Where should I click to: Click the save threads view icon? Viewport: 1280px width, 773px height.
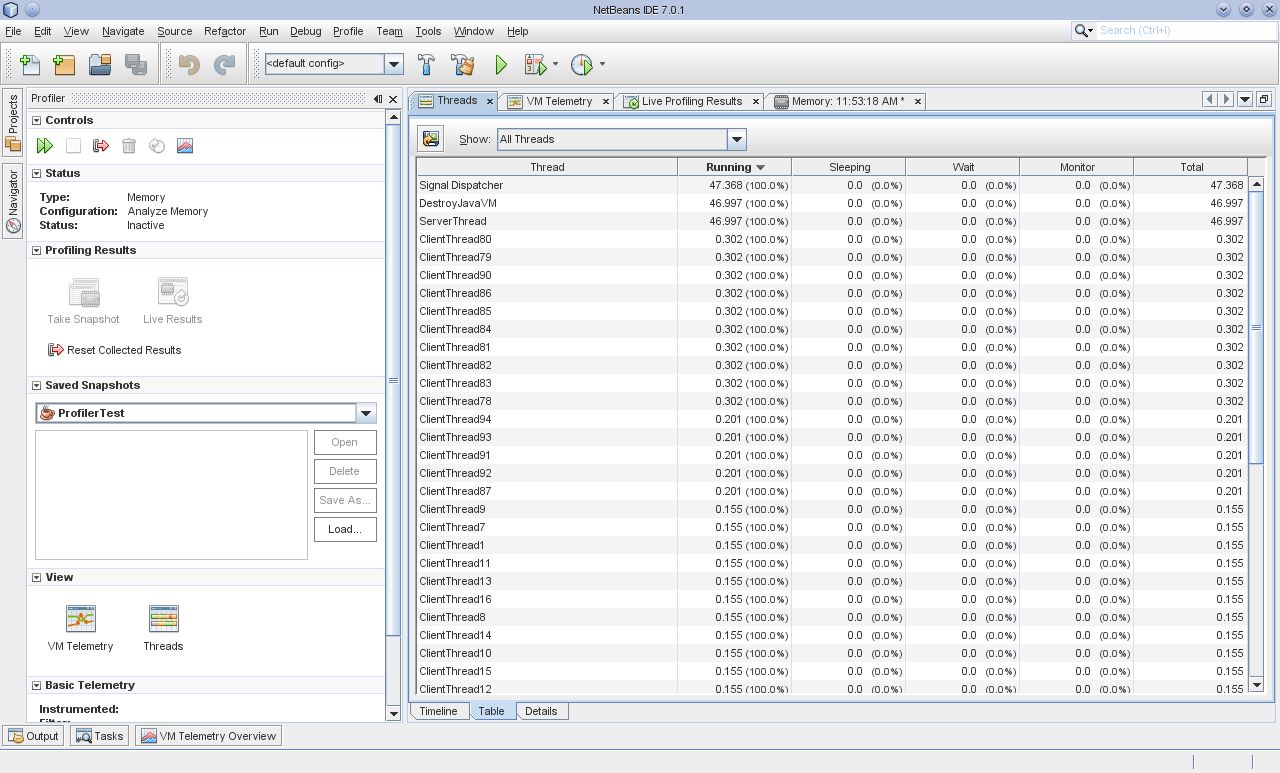[x=431, y=139]
